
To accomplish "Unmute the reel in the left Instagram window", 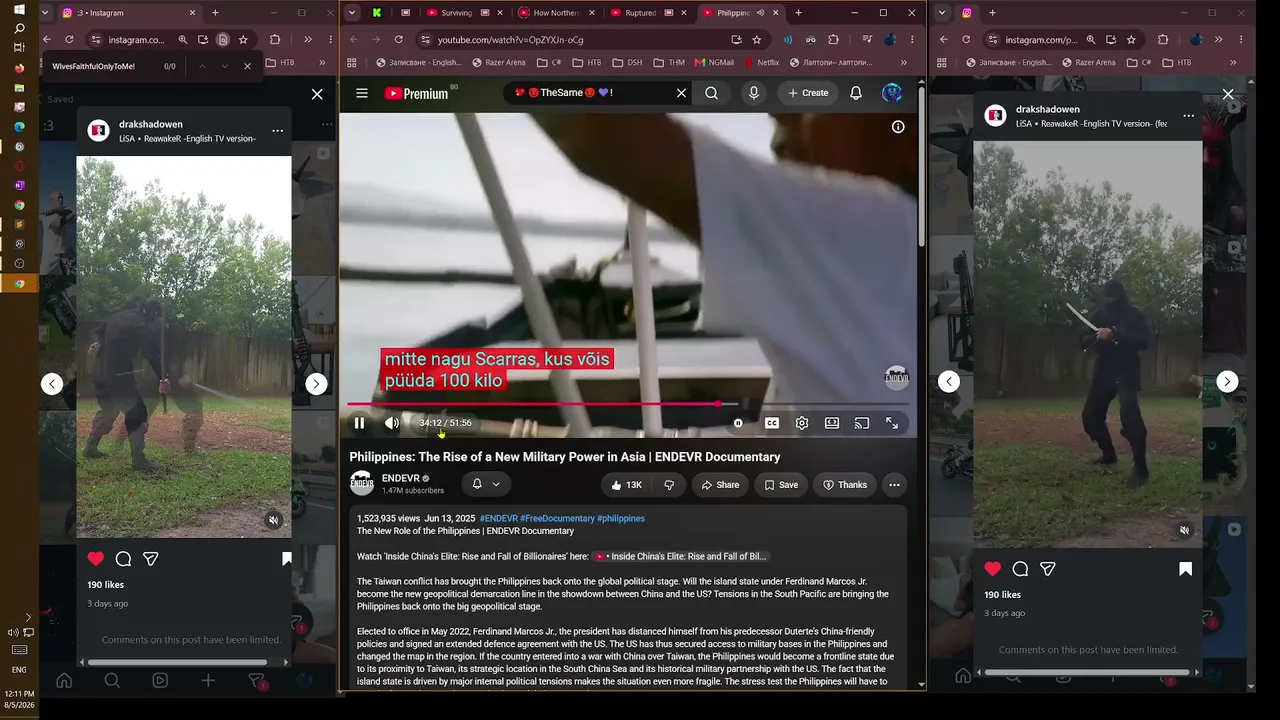I will click(274, 520).
